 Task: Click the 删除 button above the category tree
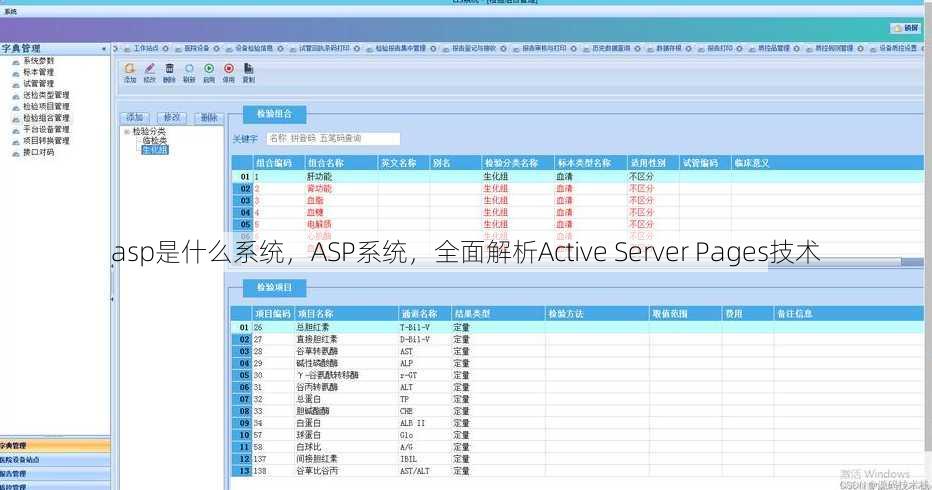click(x=209, y=117)
